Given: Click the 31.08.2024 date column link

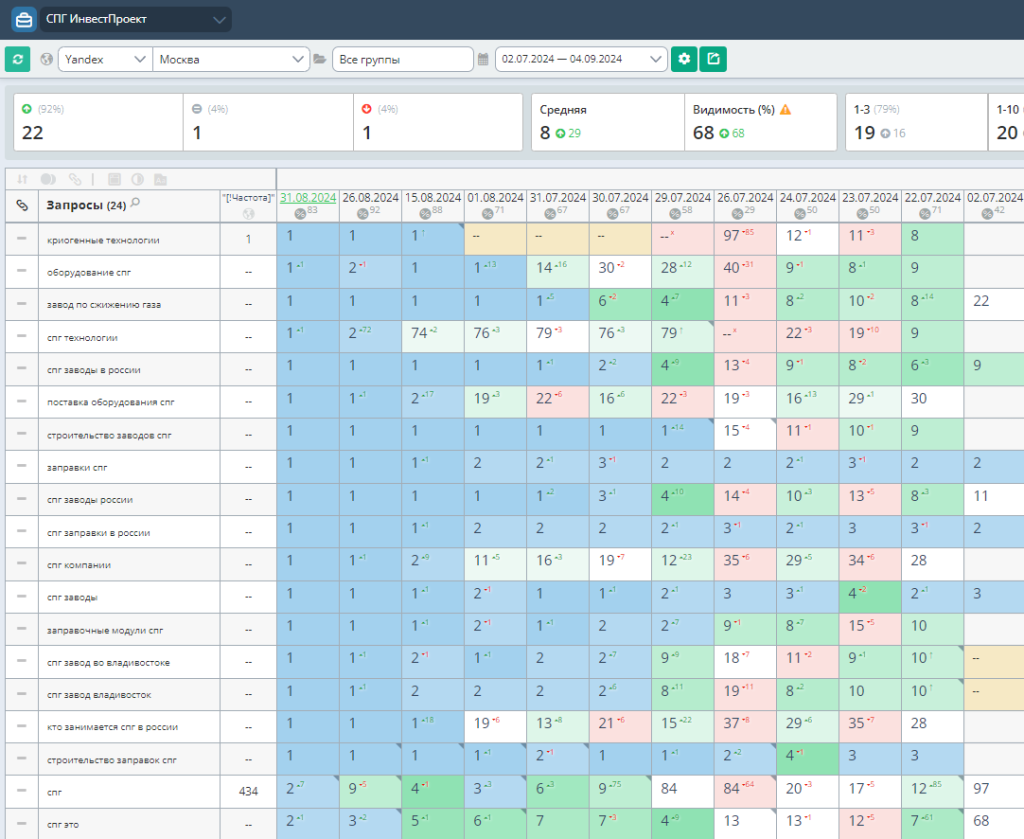Looking at the screenshot, I should (308, 198).
